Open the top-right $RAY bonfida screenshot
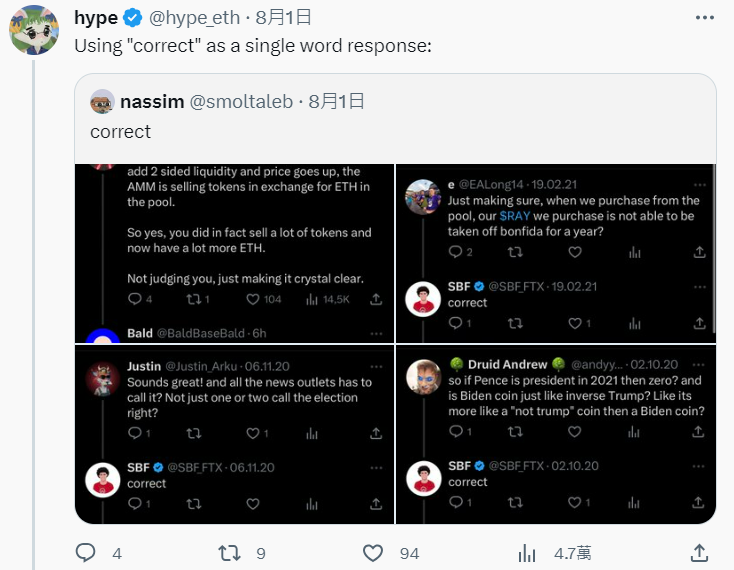The height and width of the screenshot is (570, 734). [556, 253]
